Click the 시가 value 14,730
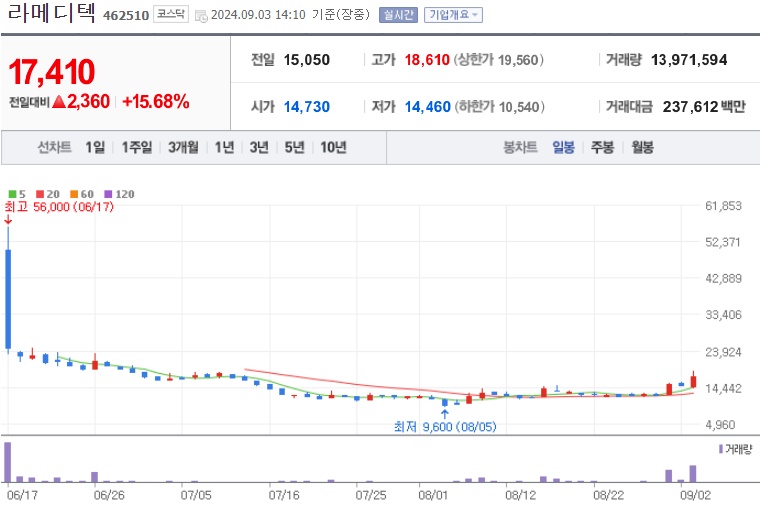The image size is (760, 510). click(x=306, y=107)
